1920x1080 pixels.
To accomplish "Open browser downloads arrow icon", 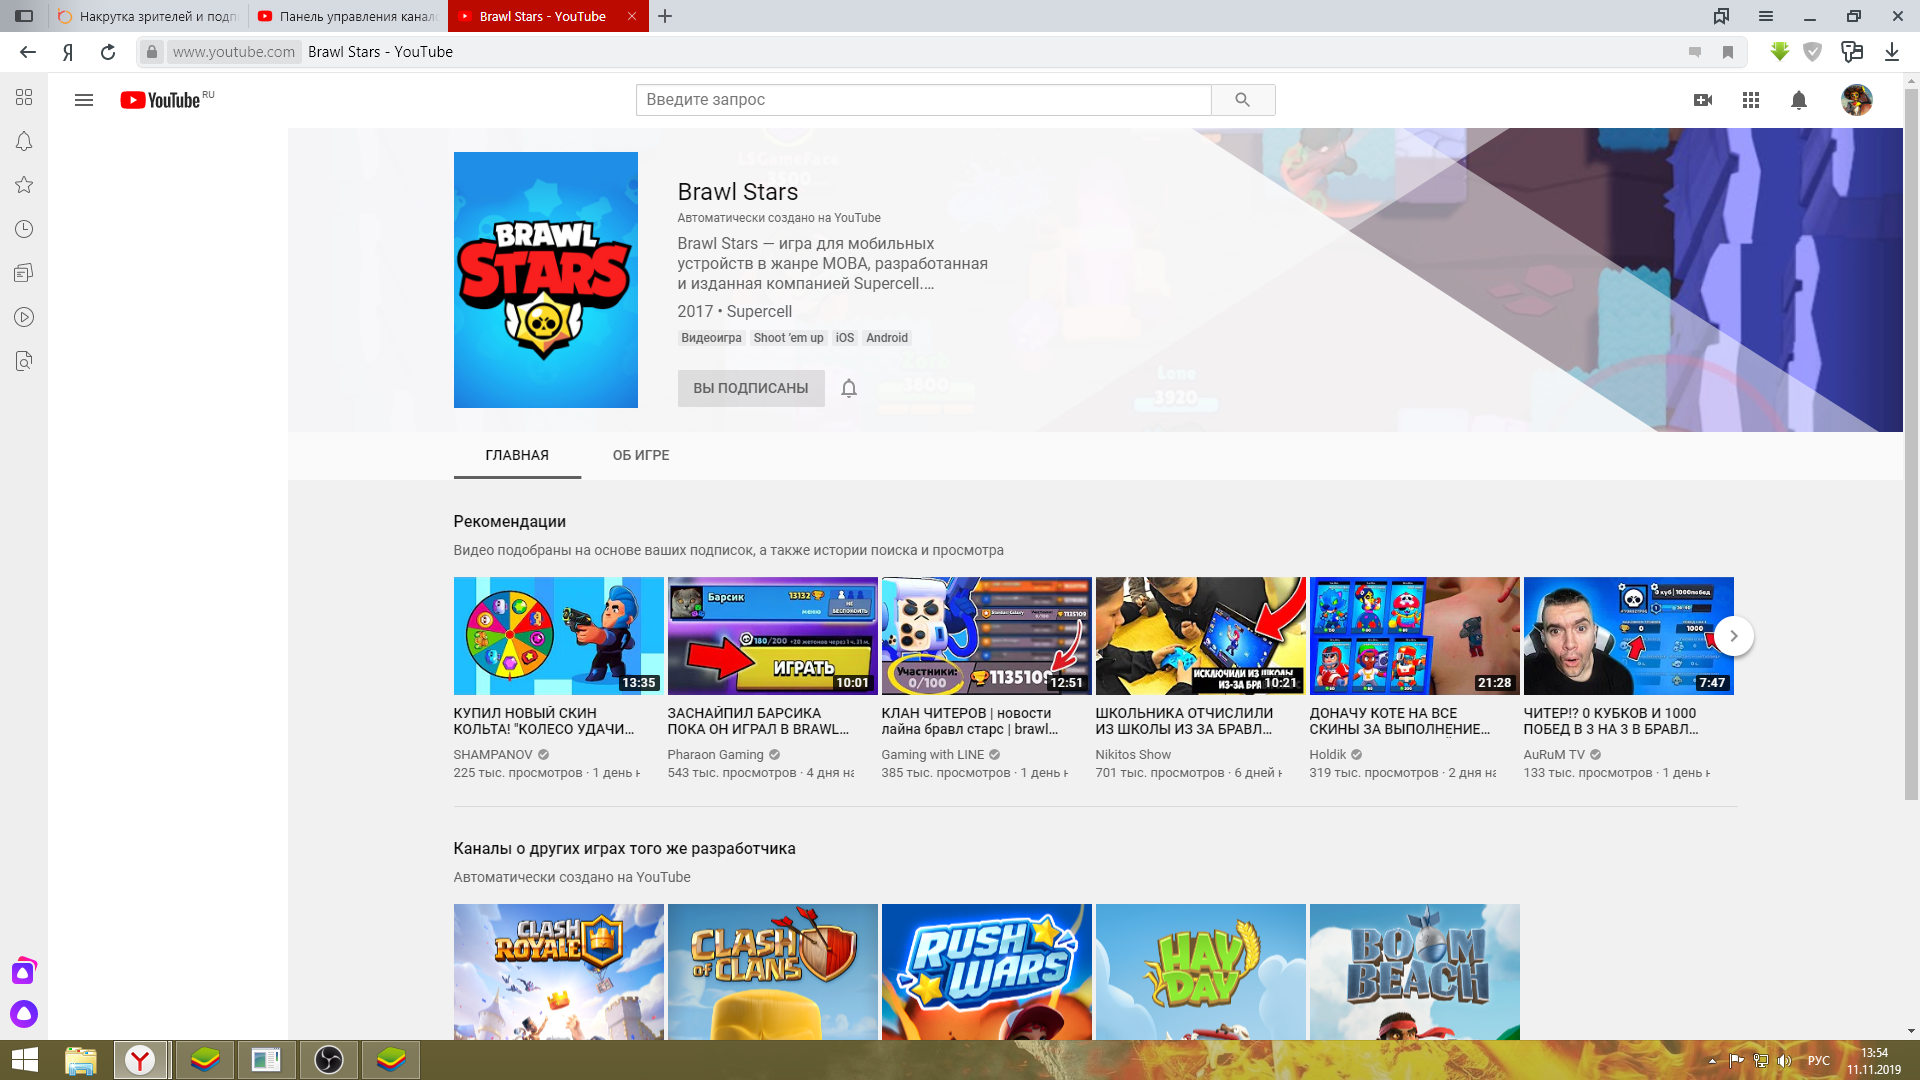I will pos(1892,52).
